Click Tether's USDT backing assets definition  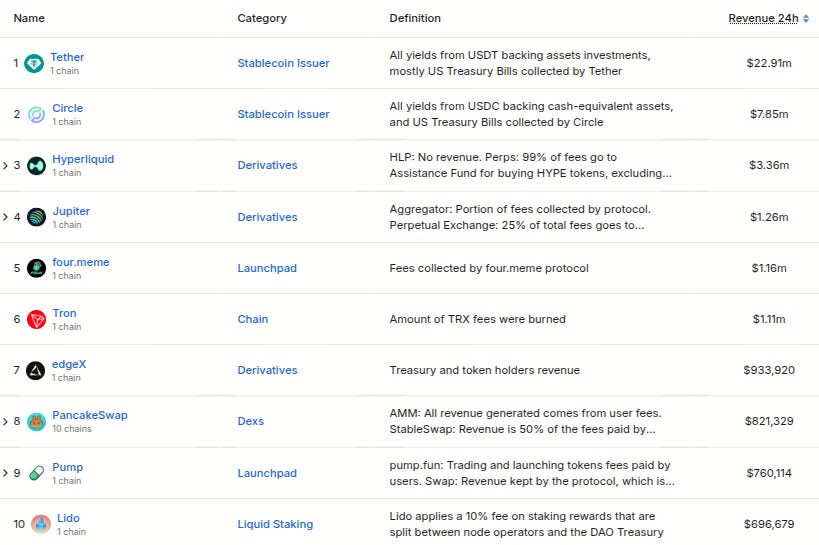[x=520, y=63]
